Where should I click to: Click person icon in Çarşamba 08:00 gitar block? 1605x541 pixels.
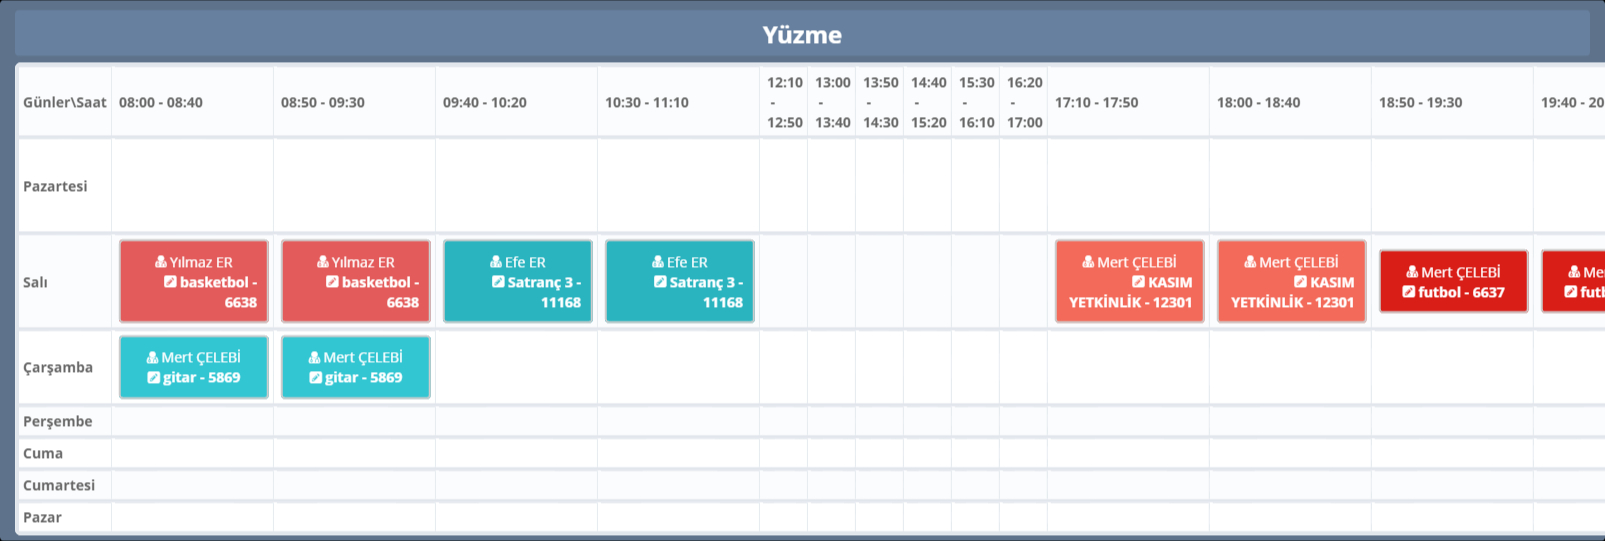click(x=152, y=357)
